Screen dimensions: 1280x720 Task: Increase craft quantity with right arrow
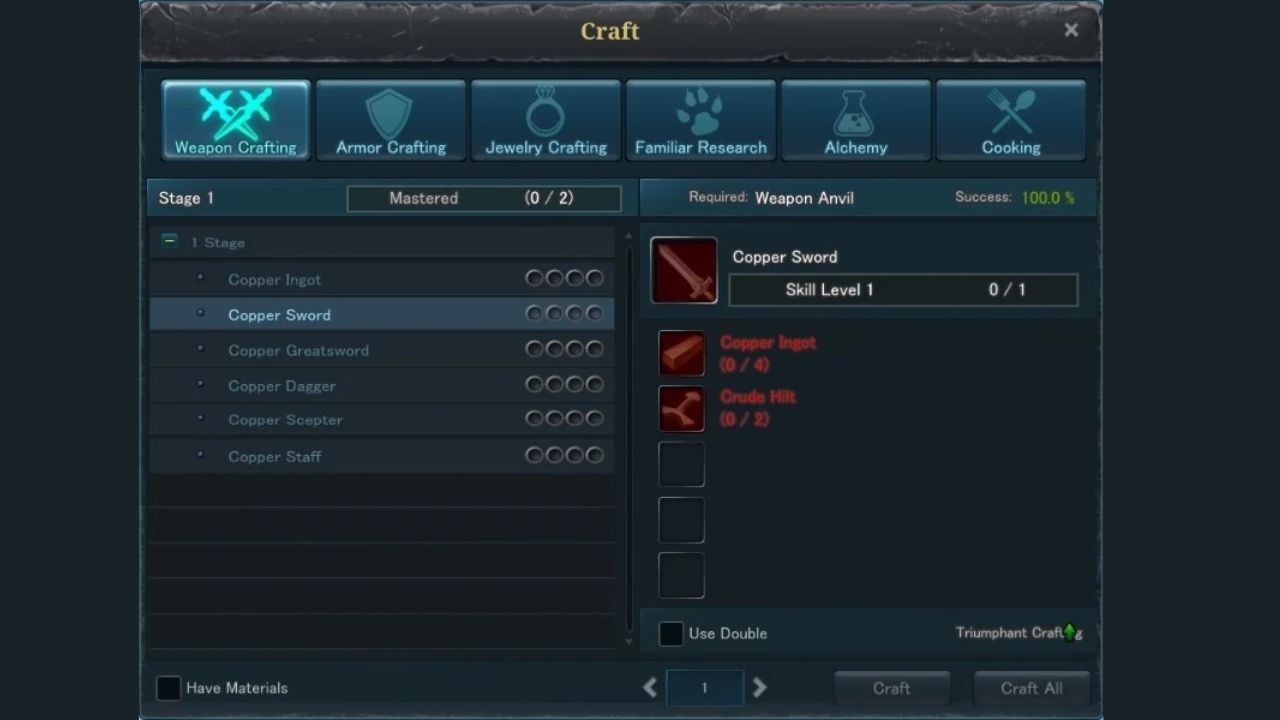pos(759,688)
